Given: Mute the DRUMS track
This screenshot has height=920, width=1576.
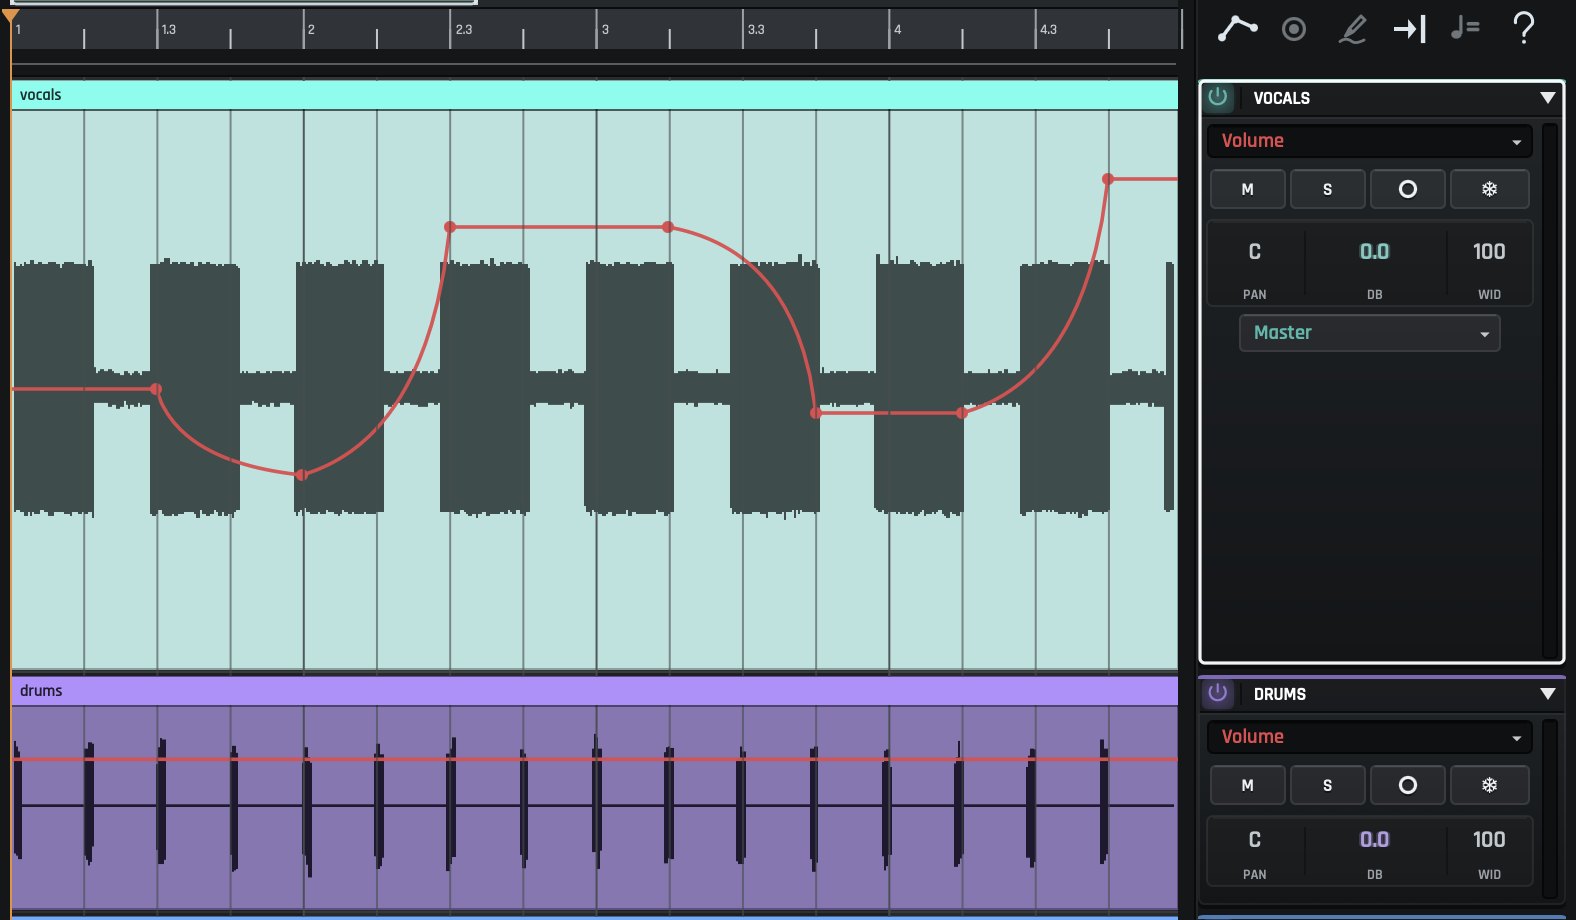Looking at the screenshot, I should point(1248,785).
